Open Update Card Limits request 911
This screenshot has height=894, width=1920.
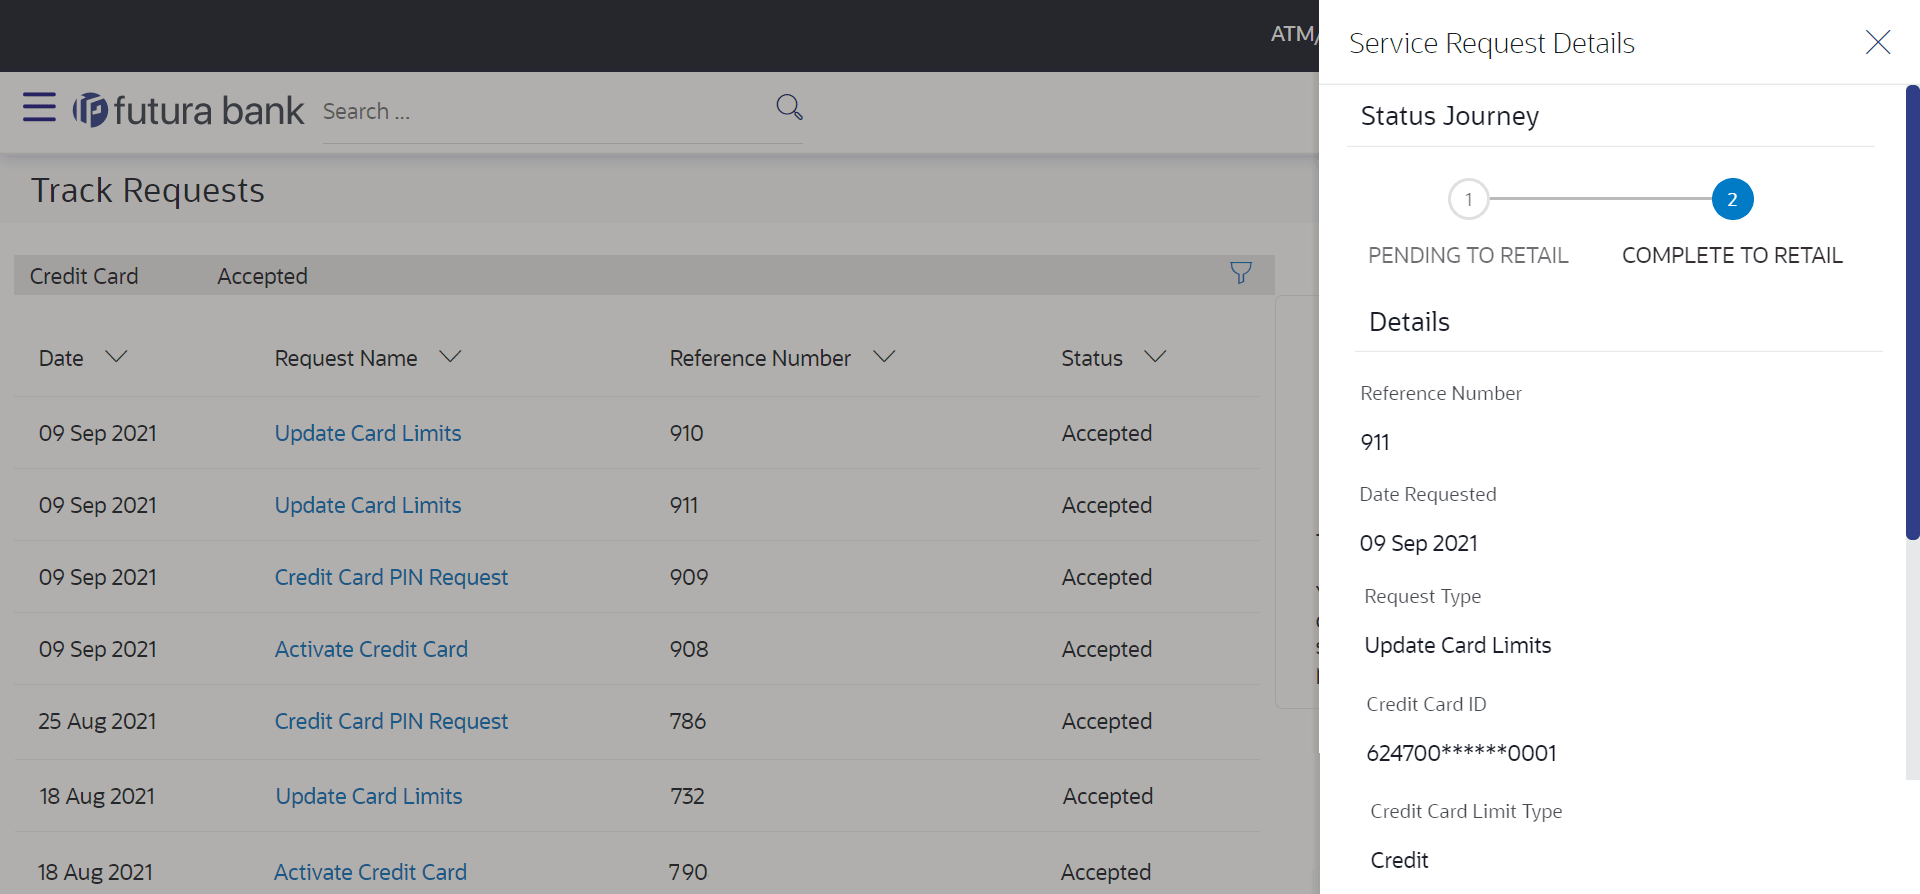coord(368,505)
